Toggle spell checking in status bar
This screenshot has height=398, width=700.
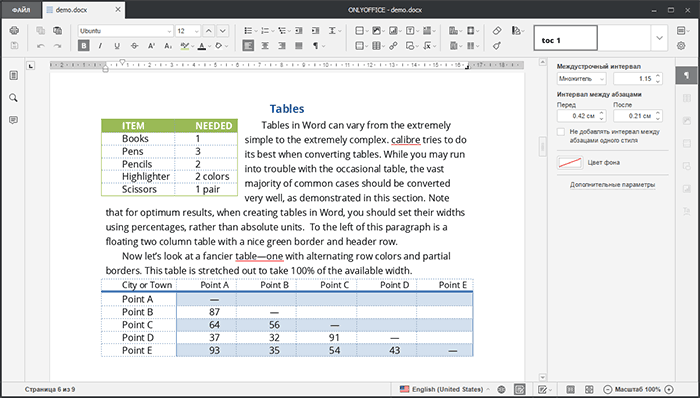[x=520, y=390]
